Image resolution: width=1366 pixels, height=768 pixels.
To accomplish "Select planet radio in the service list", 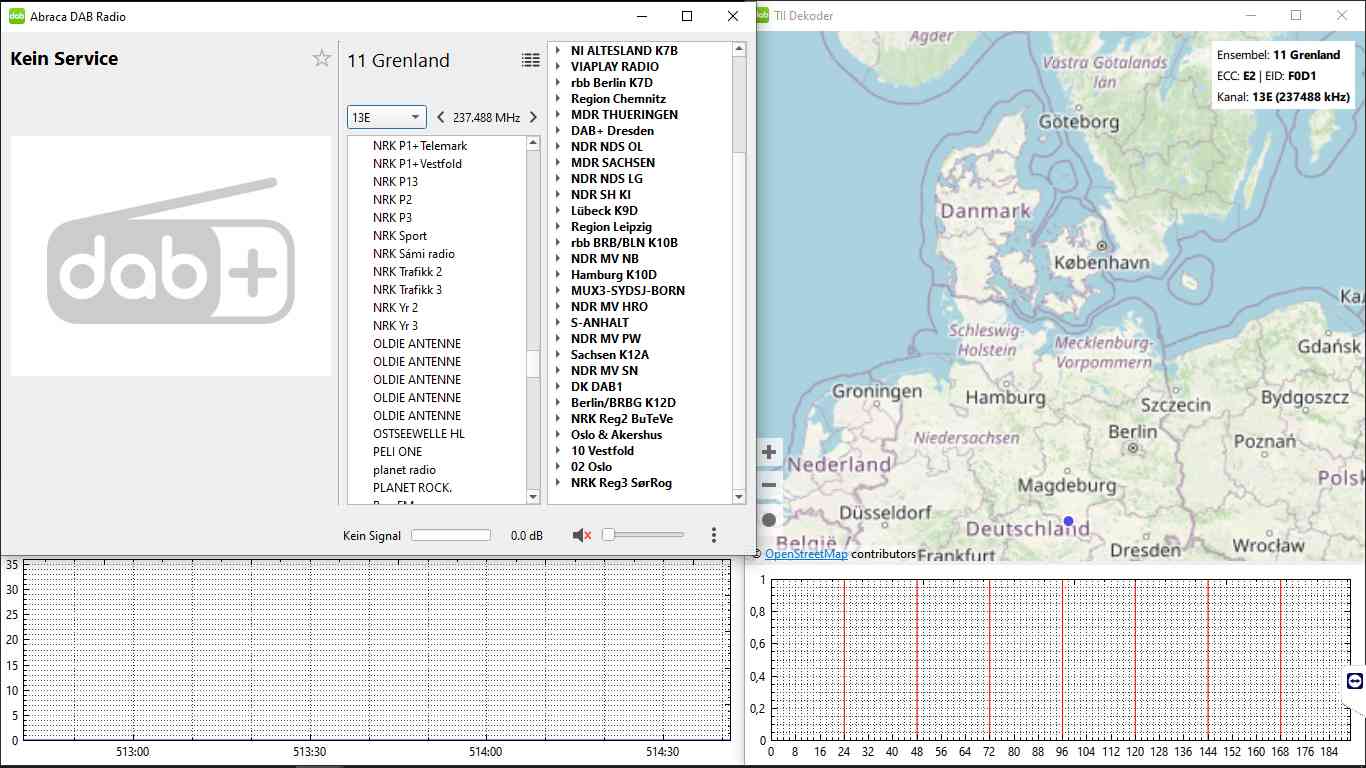I will (404, 470).
